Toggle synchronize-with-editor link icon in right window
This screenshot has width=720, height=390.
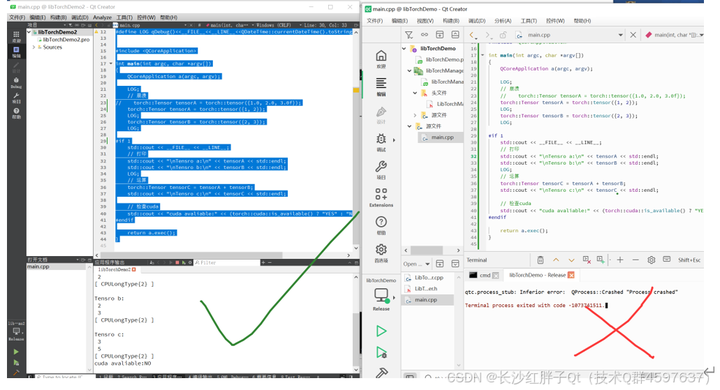424,35
